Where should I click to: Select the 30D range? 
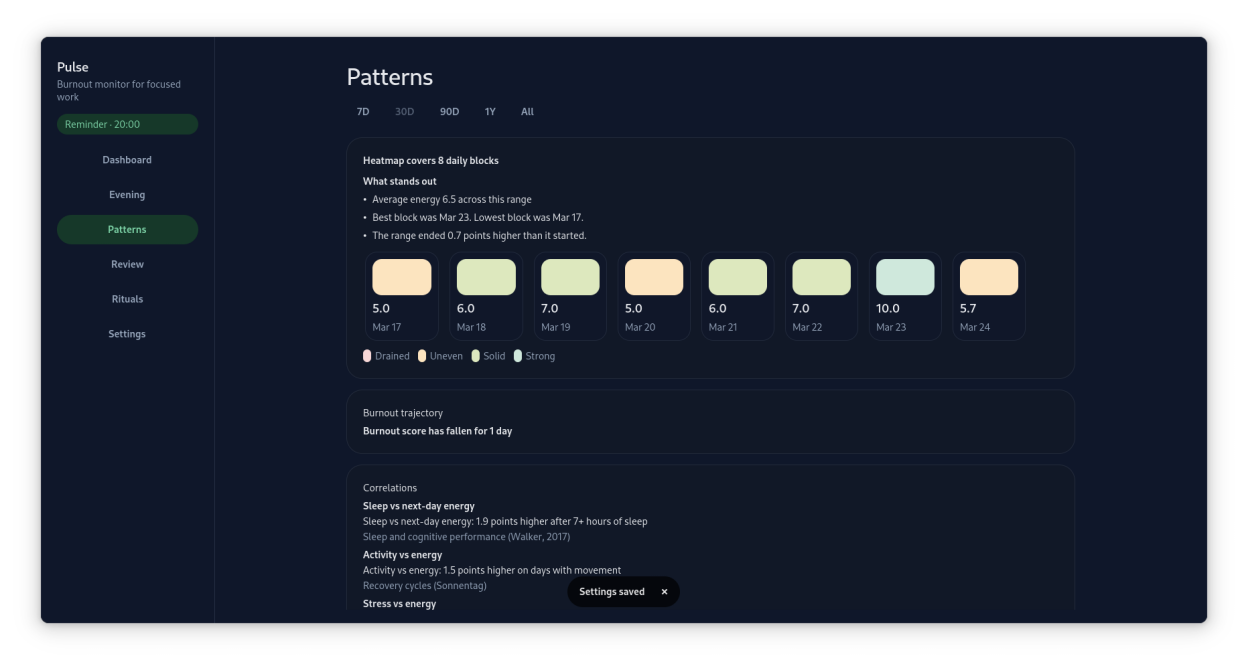point(404,112)
